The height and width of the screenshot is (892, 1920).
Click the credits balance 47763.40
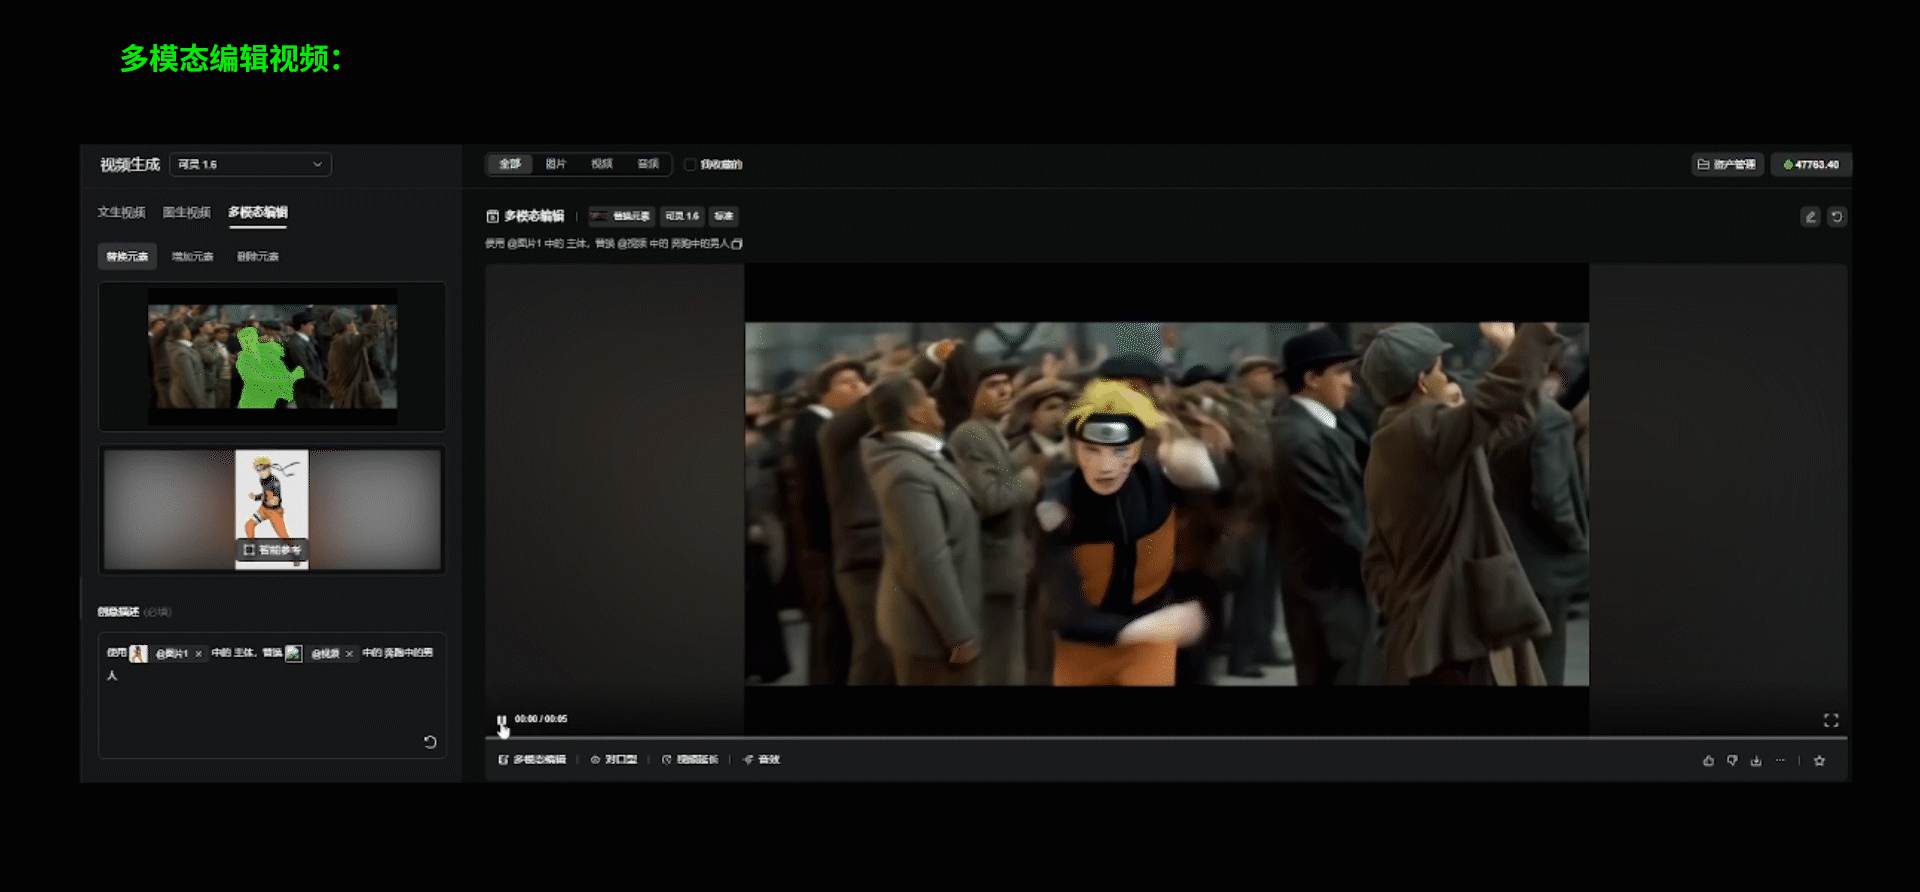click(x=1811, y=164)
